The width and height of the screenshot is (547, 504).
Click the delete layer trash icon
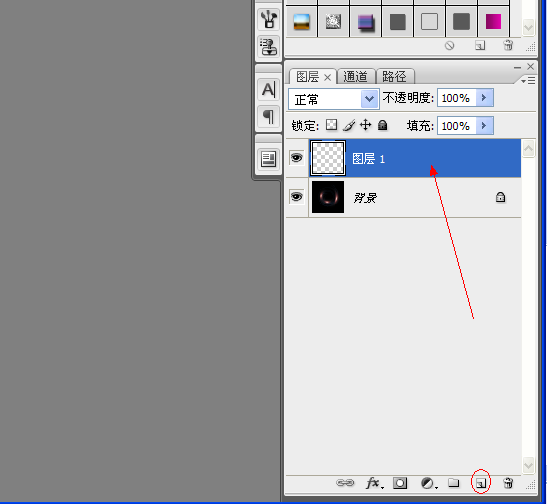(x=508, y=483)
